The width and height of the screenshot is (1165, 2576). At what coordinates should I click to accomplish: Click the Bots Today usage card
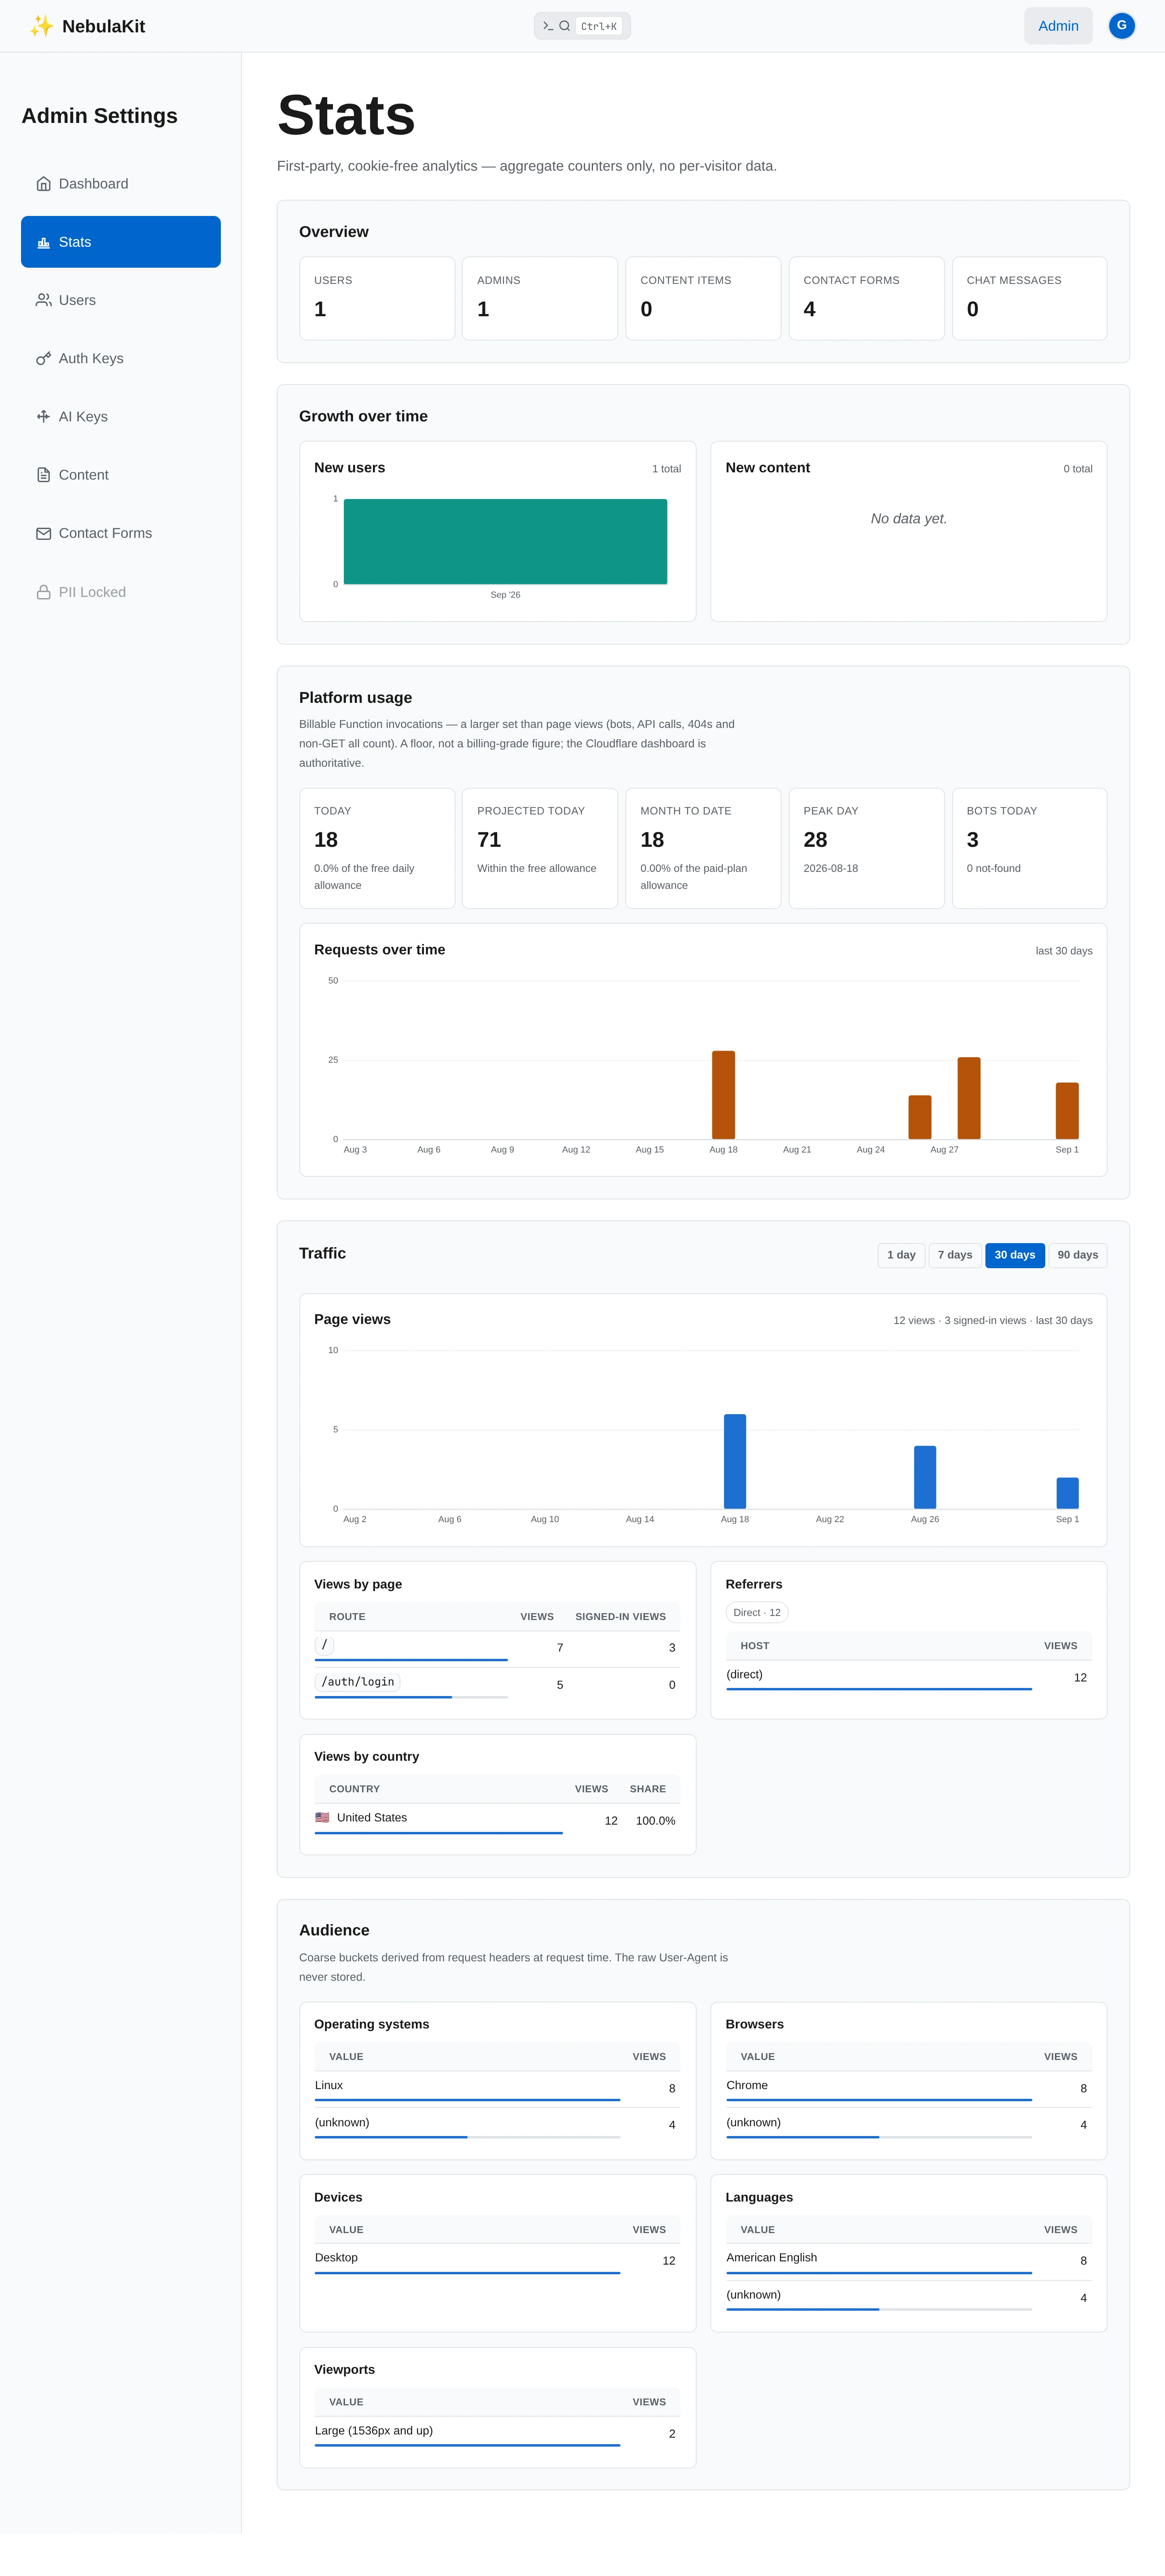(x=1029, y=848)
